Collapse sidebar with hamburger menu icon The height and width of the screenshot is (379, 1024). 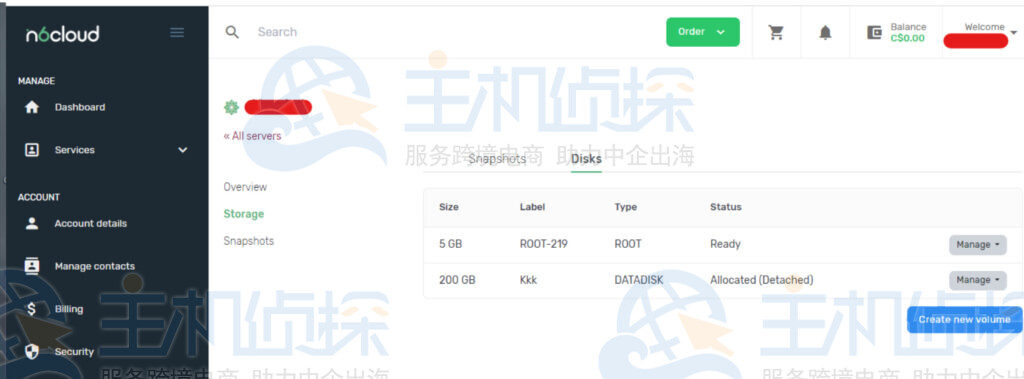point(177,32)
